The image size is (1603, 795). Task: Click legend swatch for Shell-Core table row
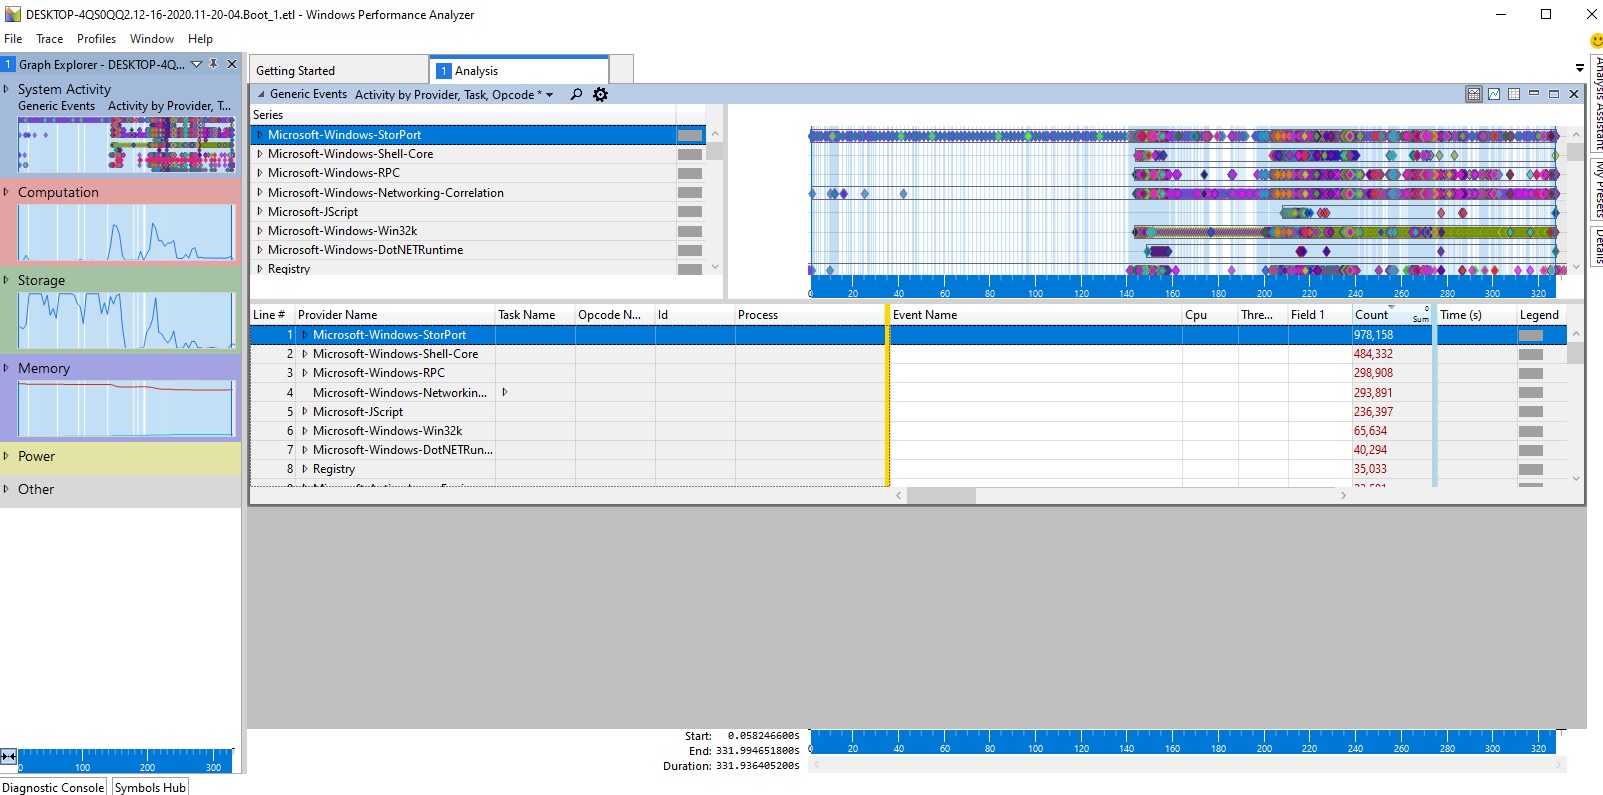pyautogui.click(x=1531, y=354)
